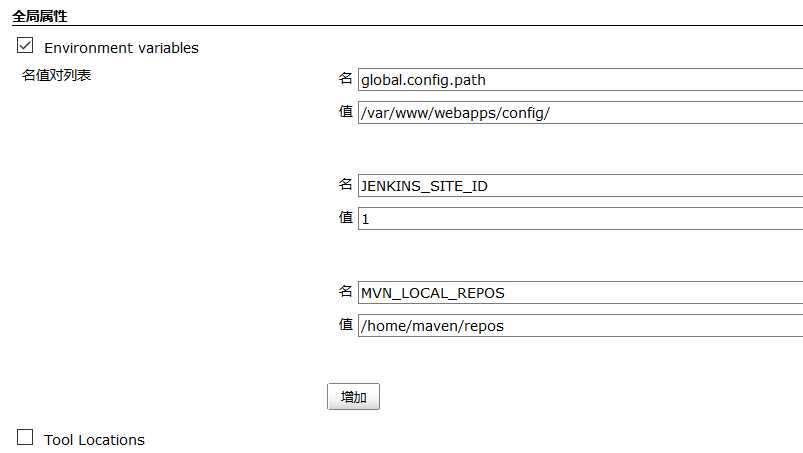Click the 增加 button
The image size is (803, 453).
[353, 397]
